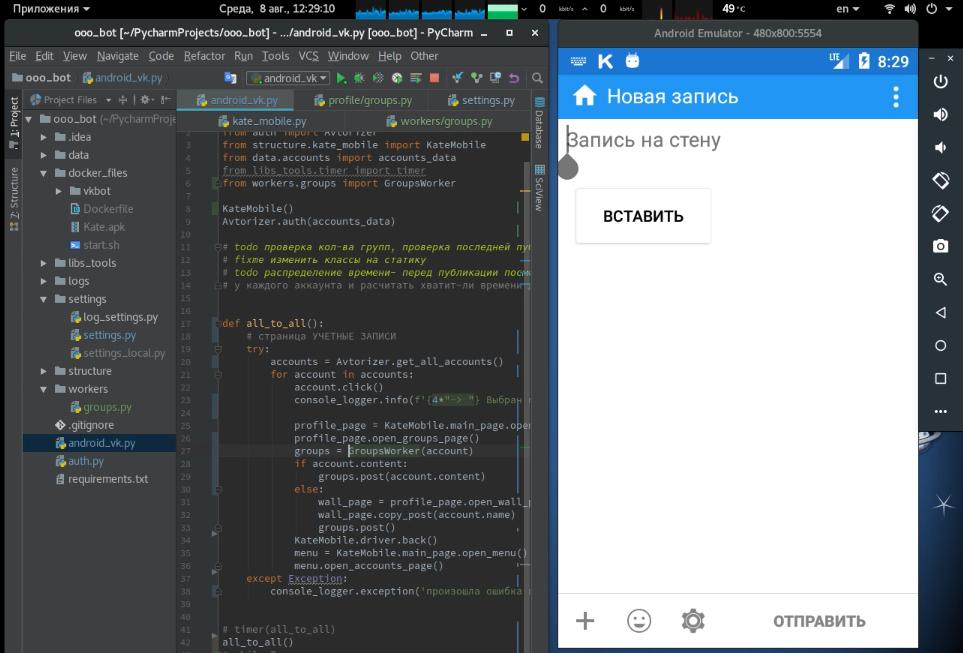The image size is (963, 653).
Task: Collapse the docker_files folder
Action: click(44, 173)
